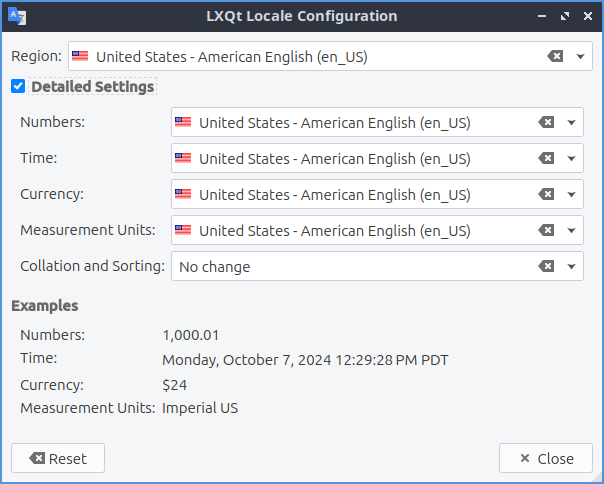Clear the Collation and Sorting field

coord(546,267)
